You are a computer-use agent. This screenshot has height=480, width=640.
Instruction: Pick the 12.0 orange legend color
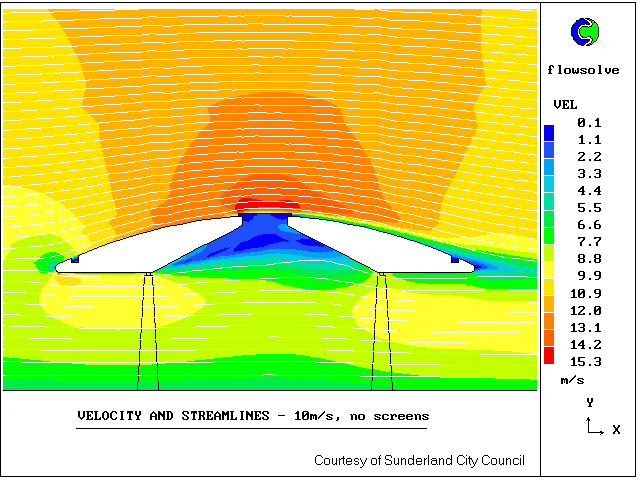pyautogui.click(x=550, y=310)
